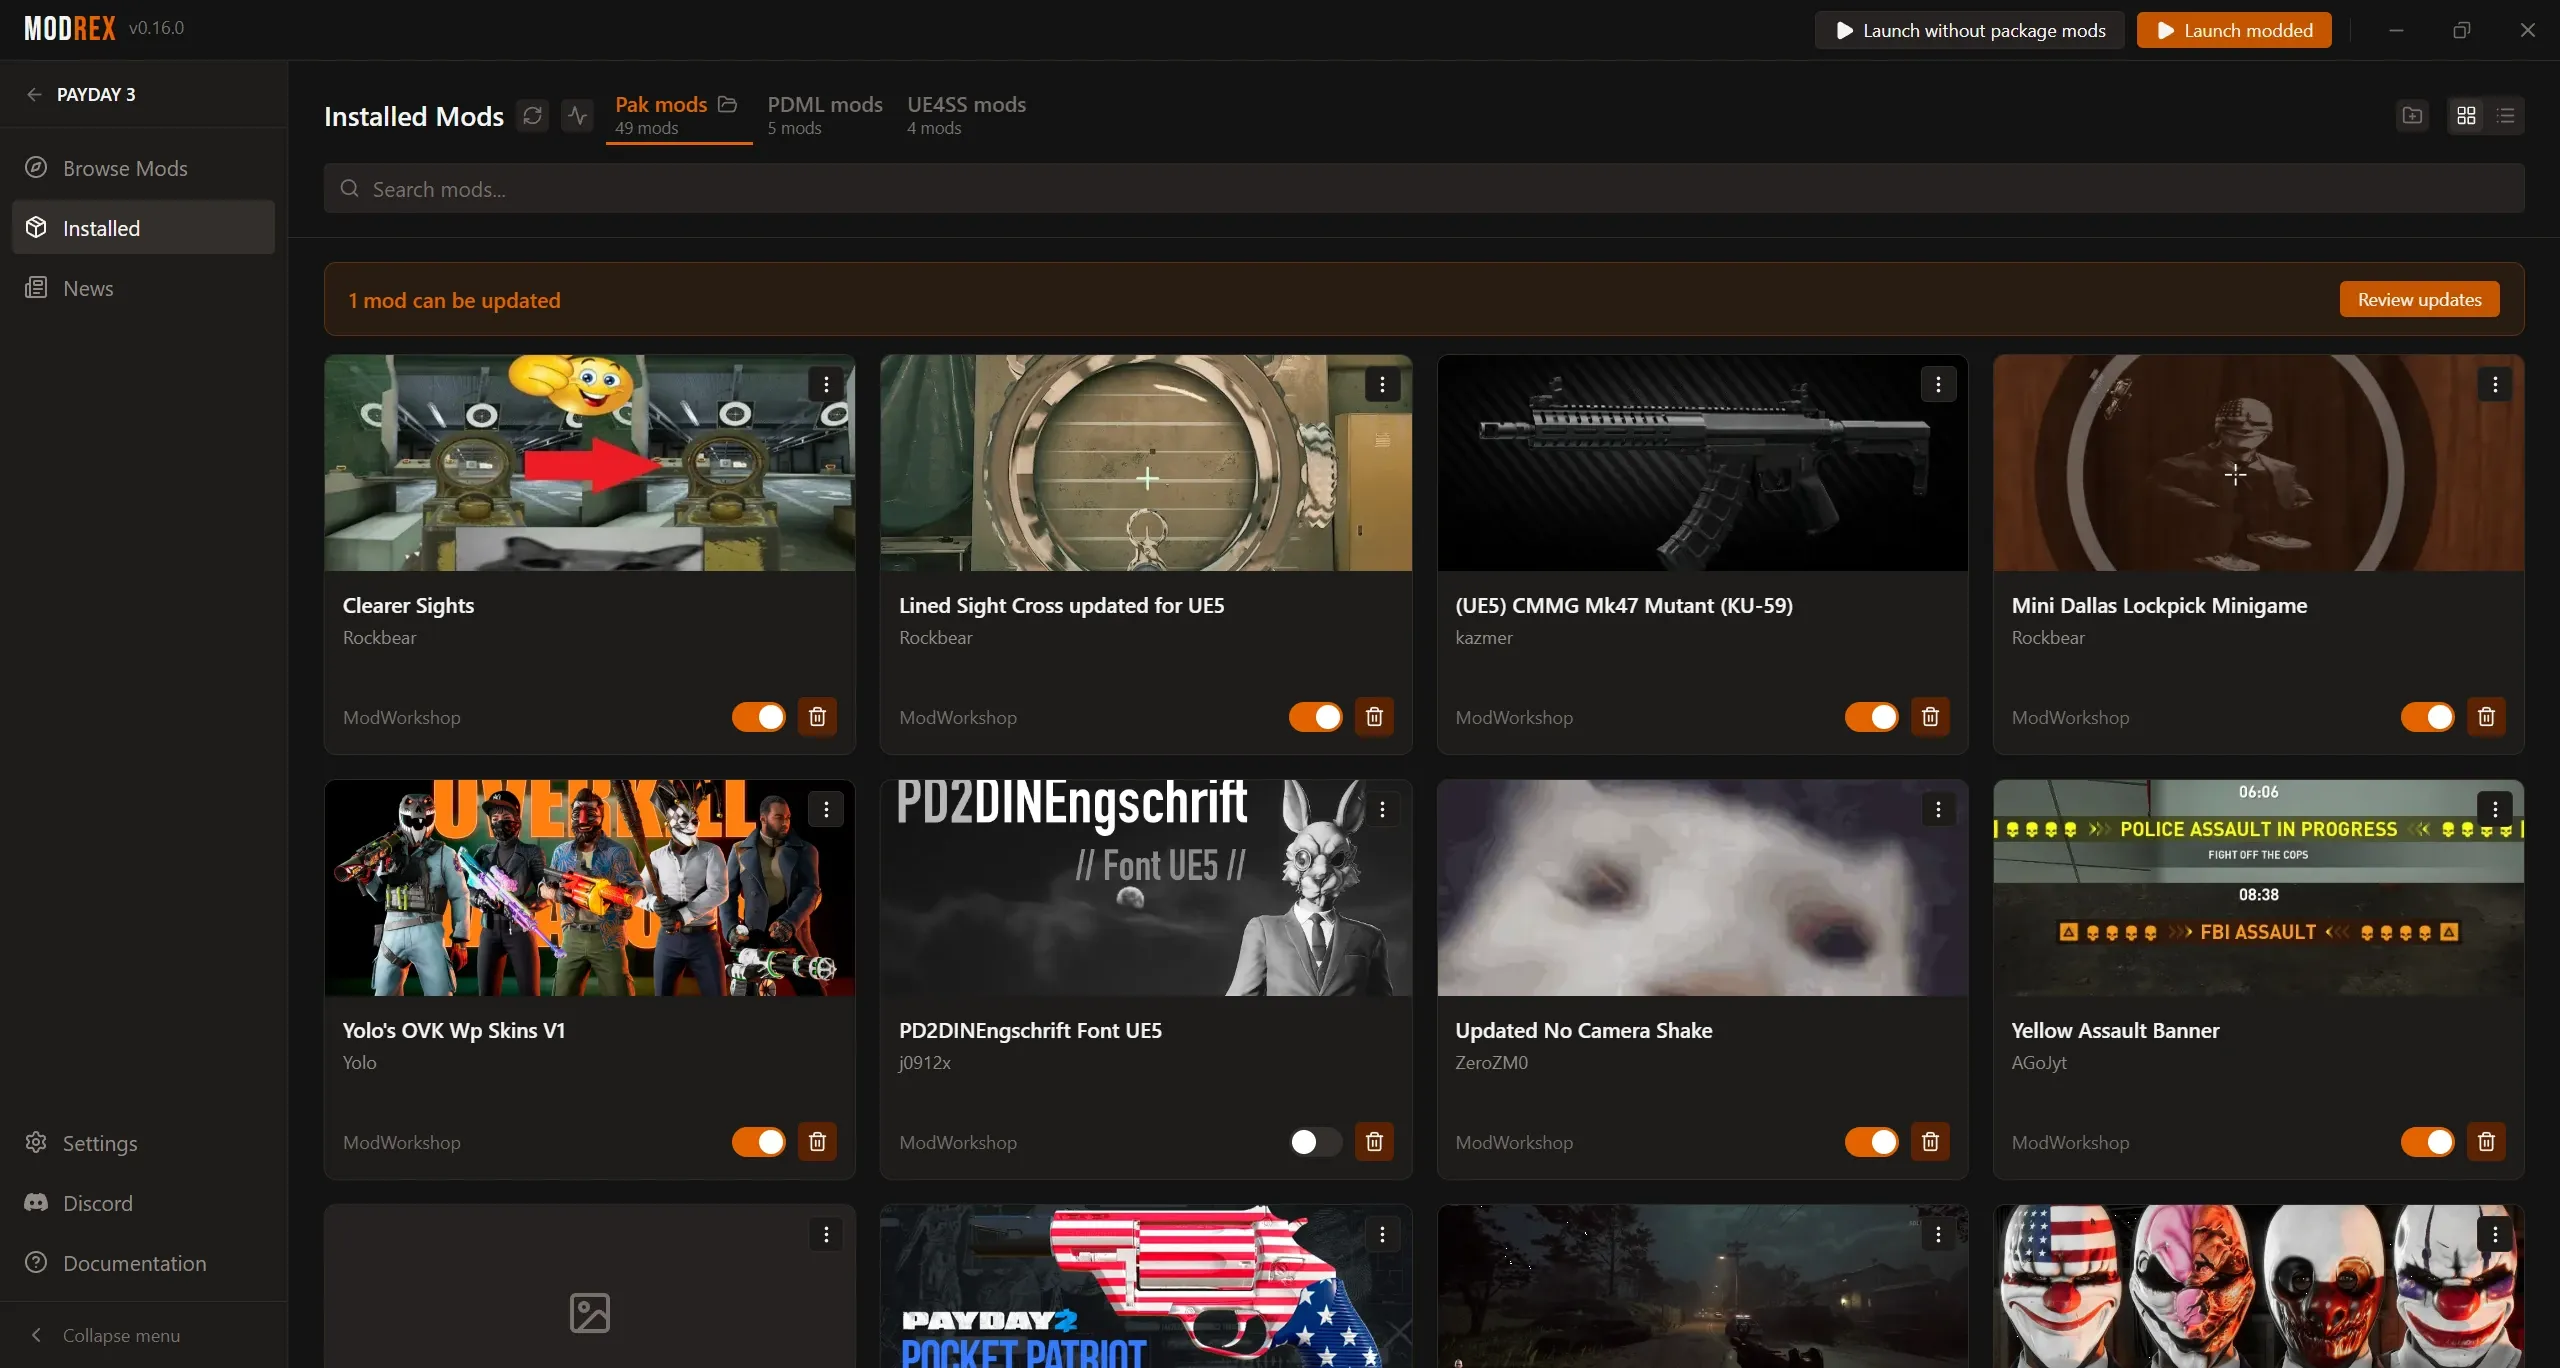Enable the PD2DINEngschrift Font UE5 toggle
This screenshot has width=2560, height=1368.
[1315, 1142]
